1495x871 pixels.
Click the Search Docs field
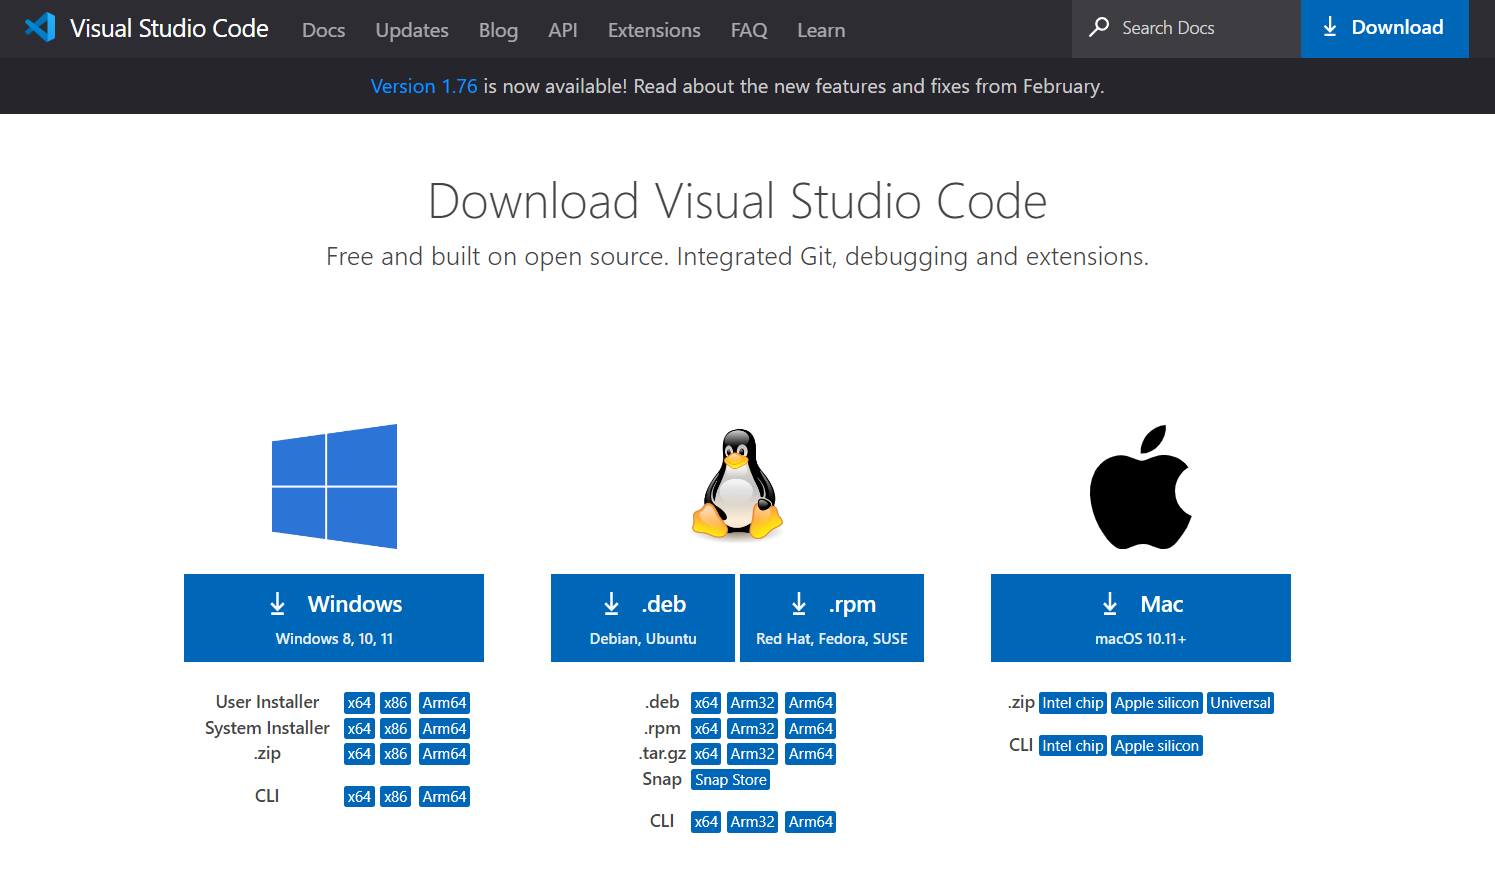1186,28
